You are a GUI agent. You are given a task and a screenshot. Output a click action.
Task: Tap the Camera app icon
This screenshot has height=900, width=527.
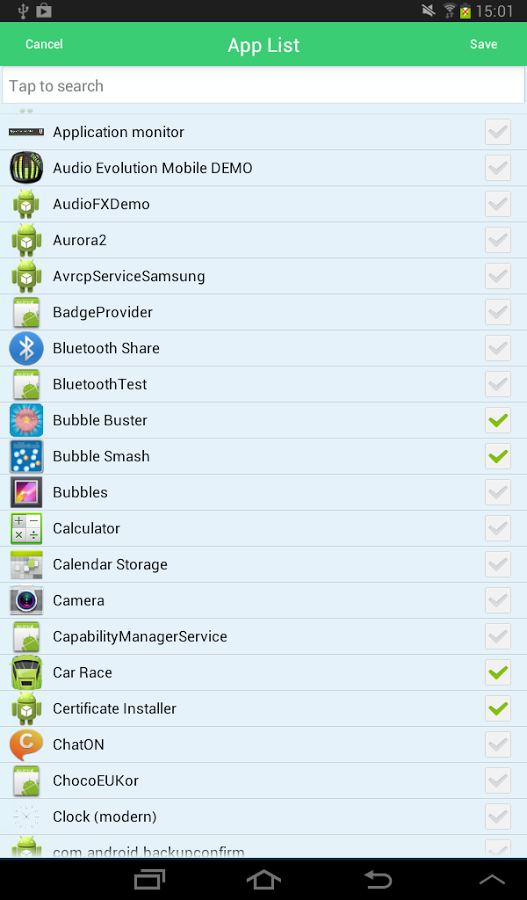tap(26, 600)
